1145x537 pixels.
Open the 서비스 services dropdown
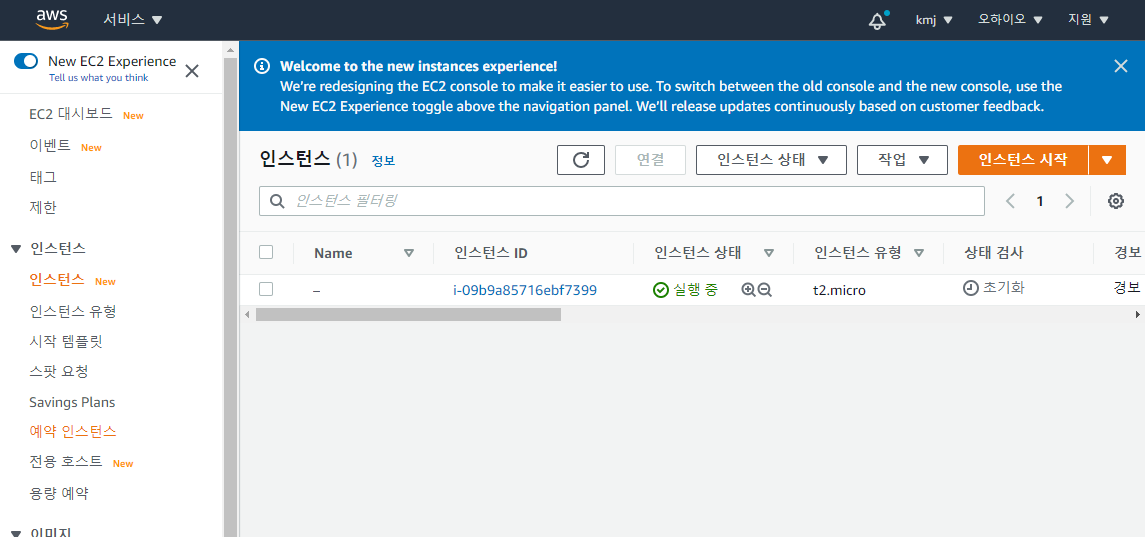133,20
